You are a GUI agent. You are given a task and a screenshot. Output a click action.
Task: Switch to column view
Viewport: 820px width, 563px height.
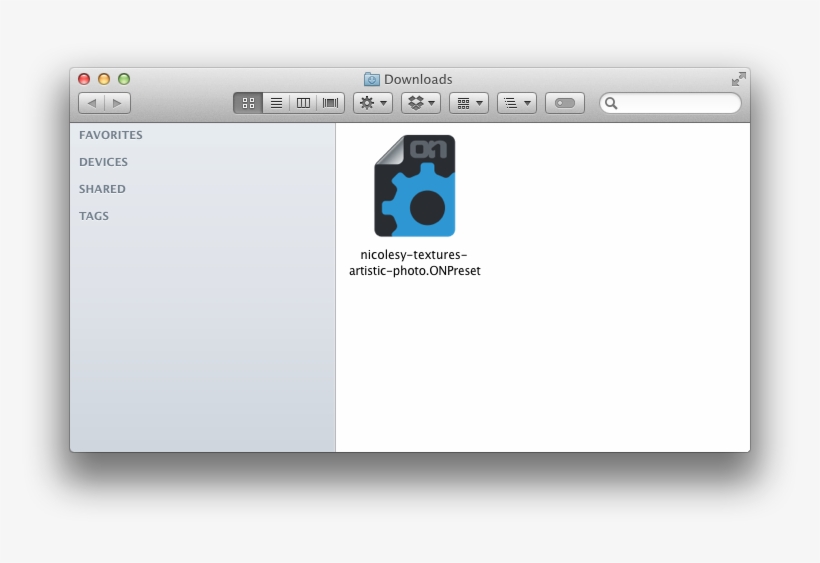pyautogui.click(x=303, y=103)
